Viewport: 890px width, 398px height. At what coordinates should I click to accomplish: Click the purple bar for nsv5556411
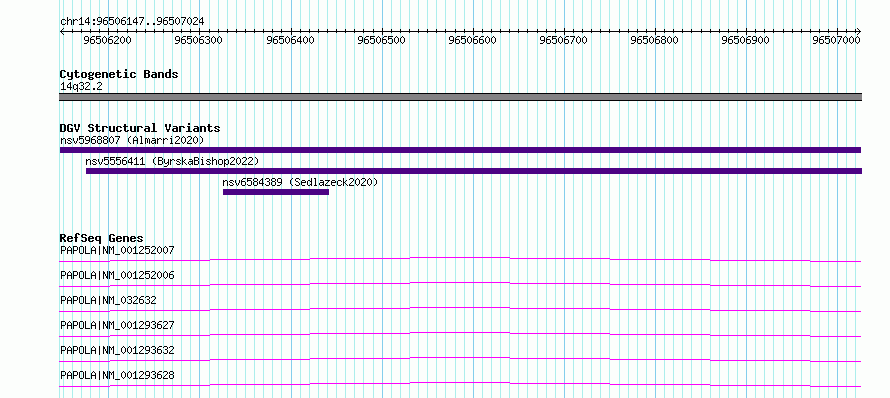tap(474, 171)
